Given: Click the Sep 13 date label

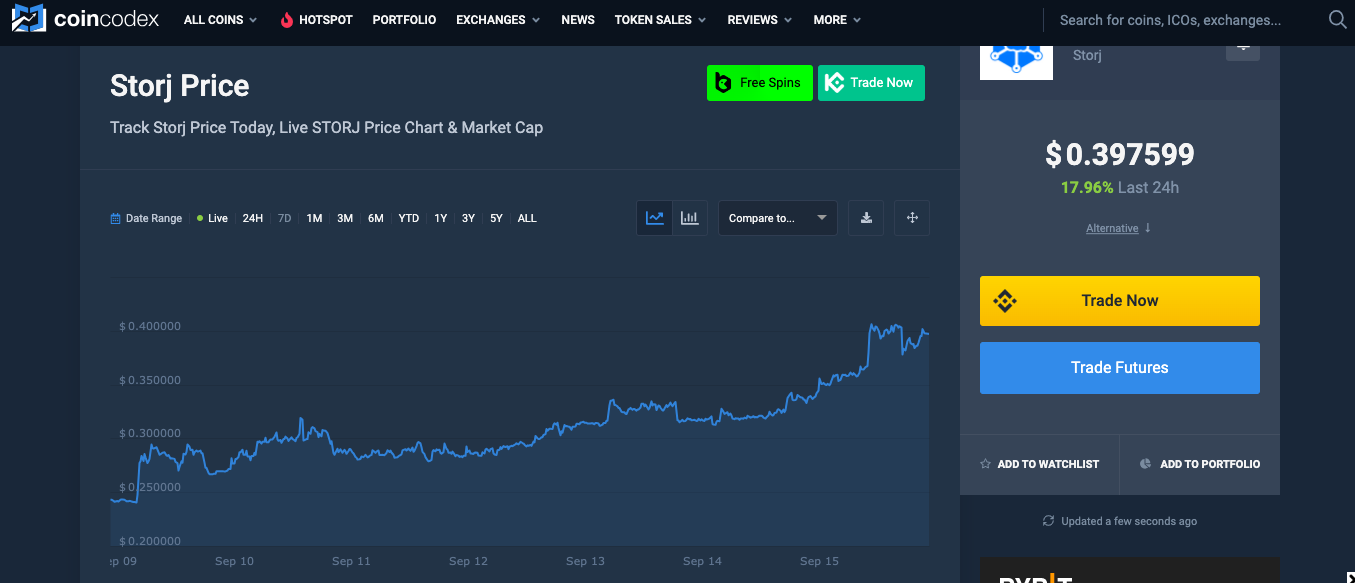Looking at the screenshot, I should pyautogui.click(x=585, y=561).
